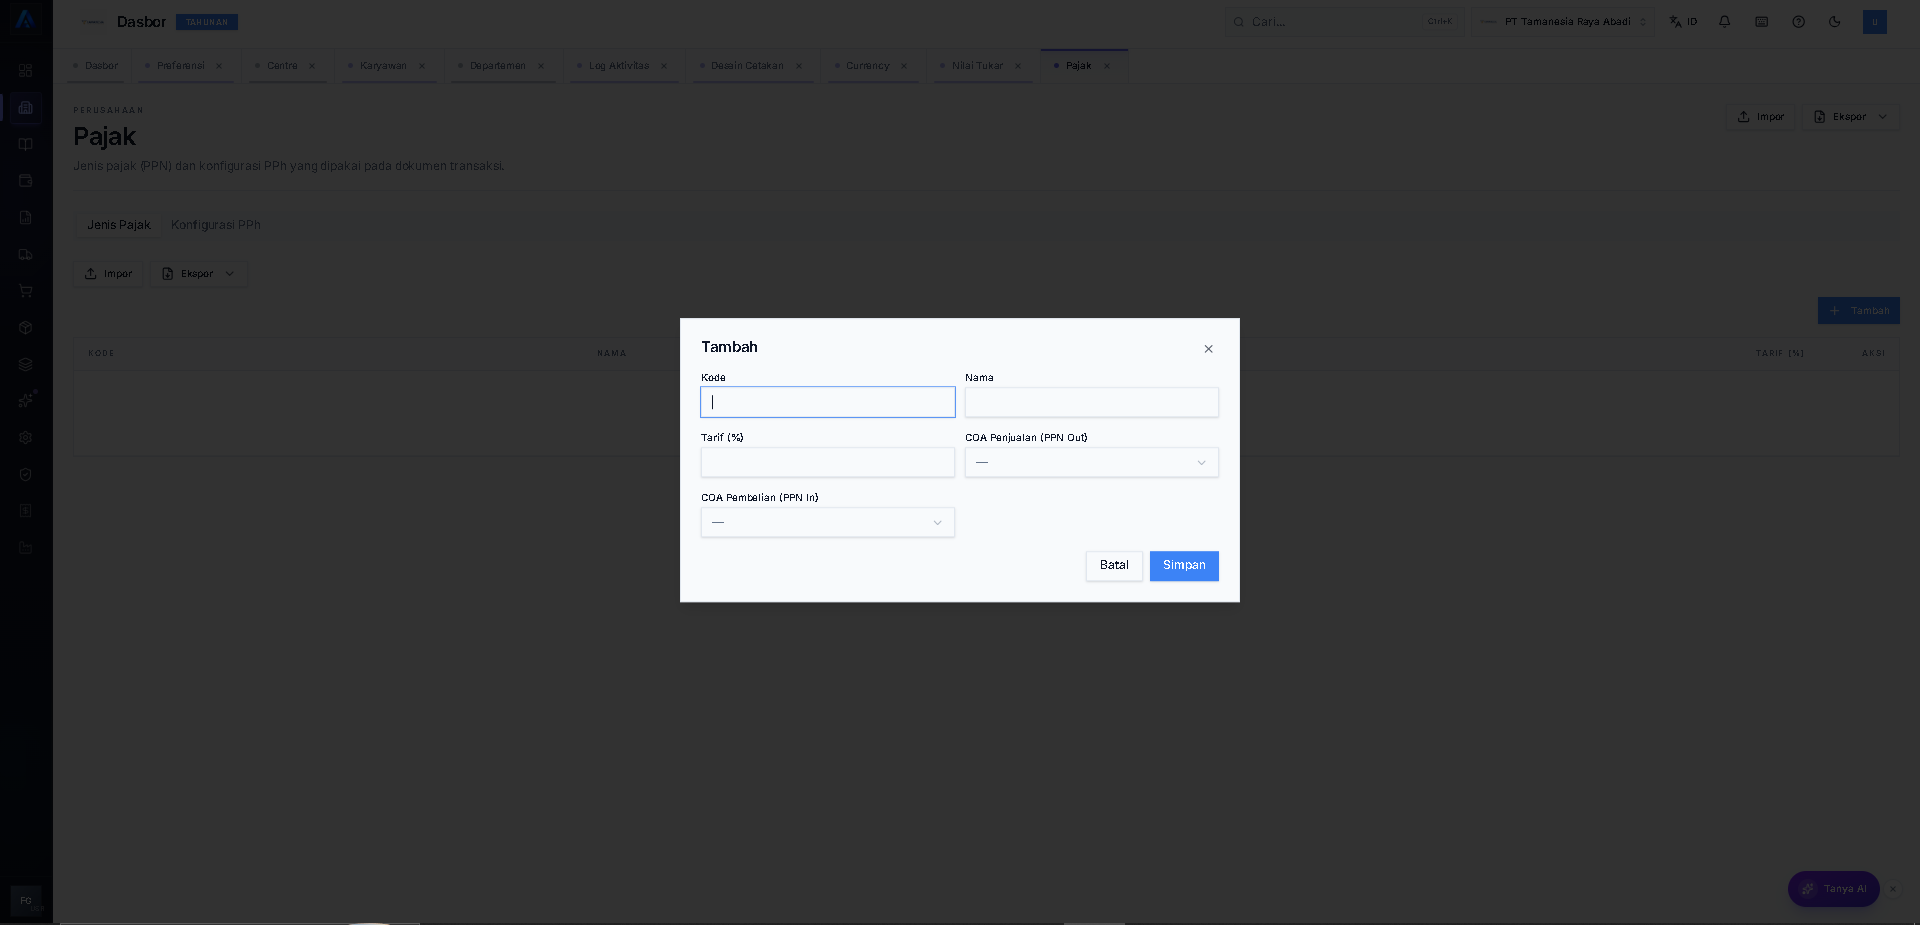This screenshot has width=1920, height=925.
Task: Open the box package icon in sidebar
Action: tap(26, 327)
